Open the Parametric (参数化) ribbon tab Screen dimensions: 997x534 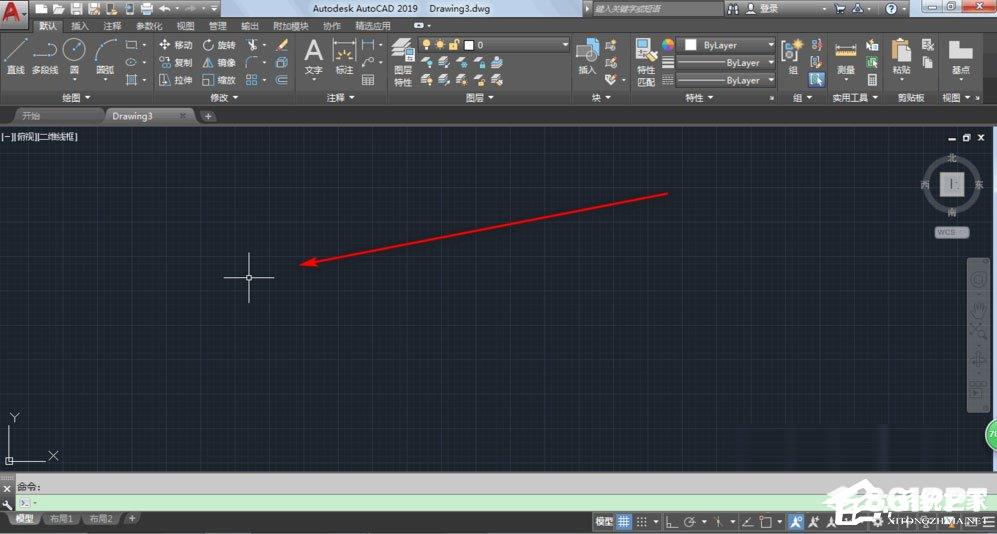(149, 26)
